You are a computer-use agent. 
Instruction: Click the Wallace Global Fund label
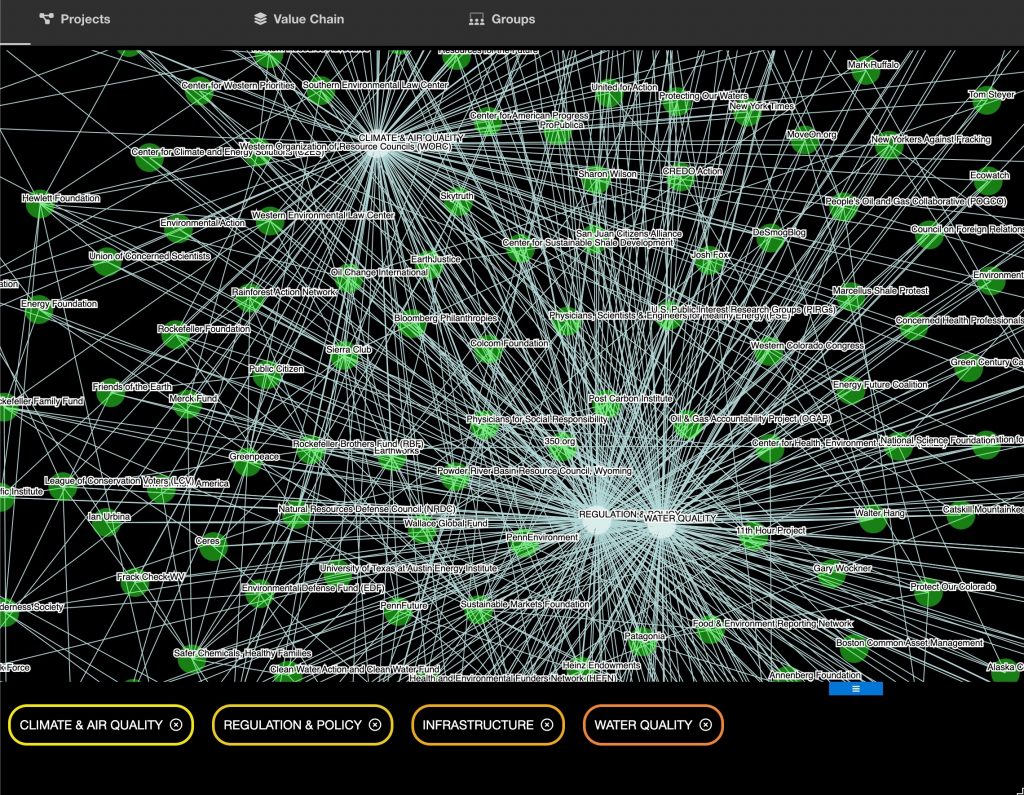click(x=446, y=523)
